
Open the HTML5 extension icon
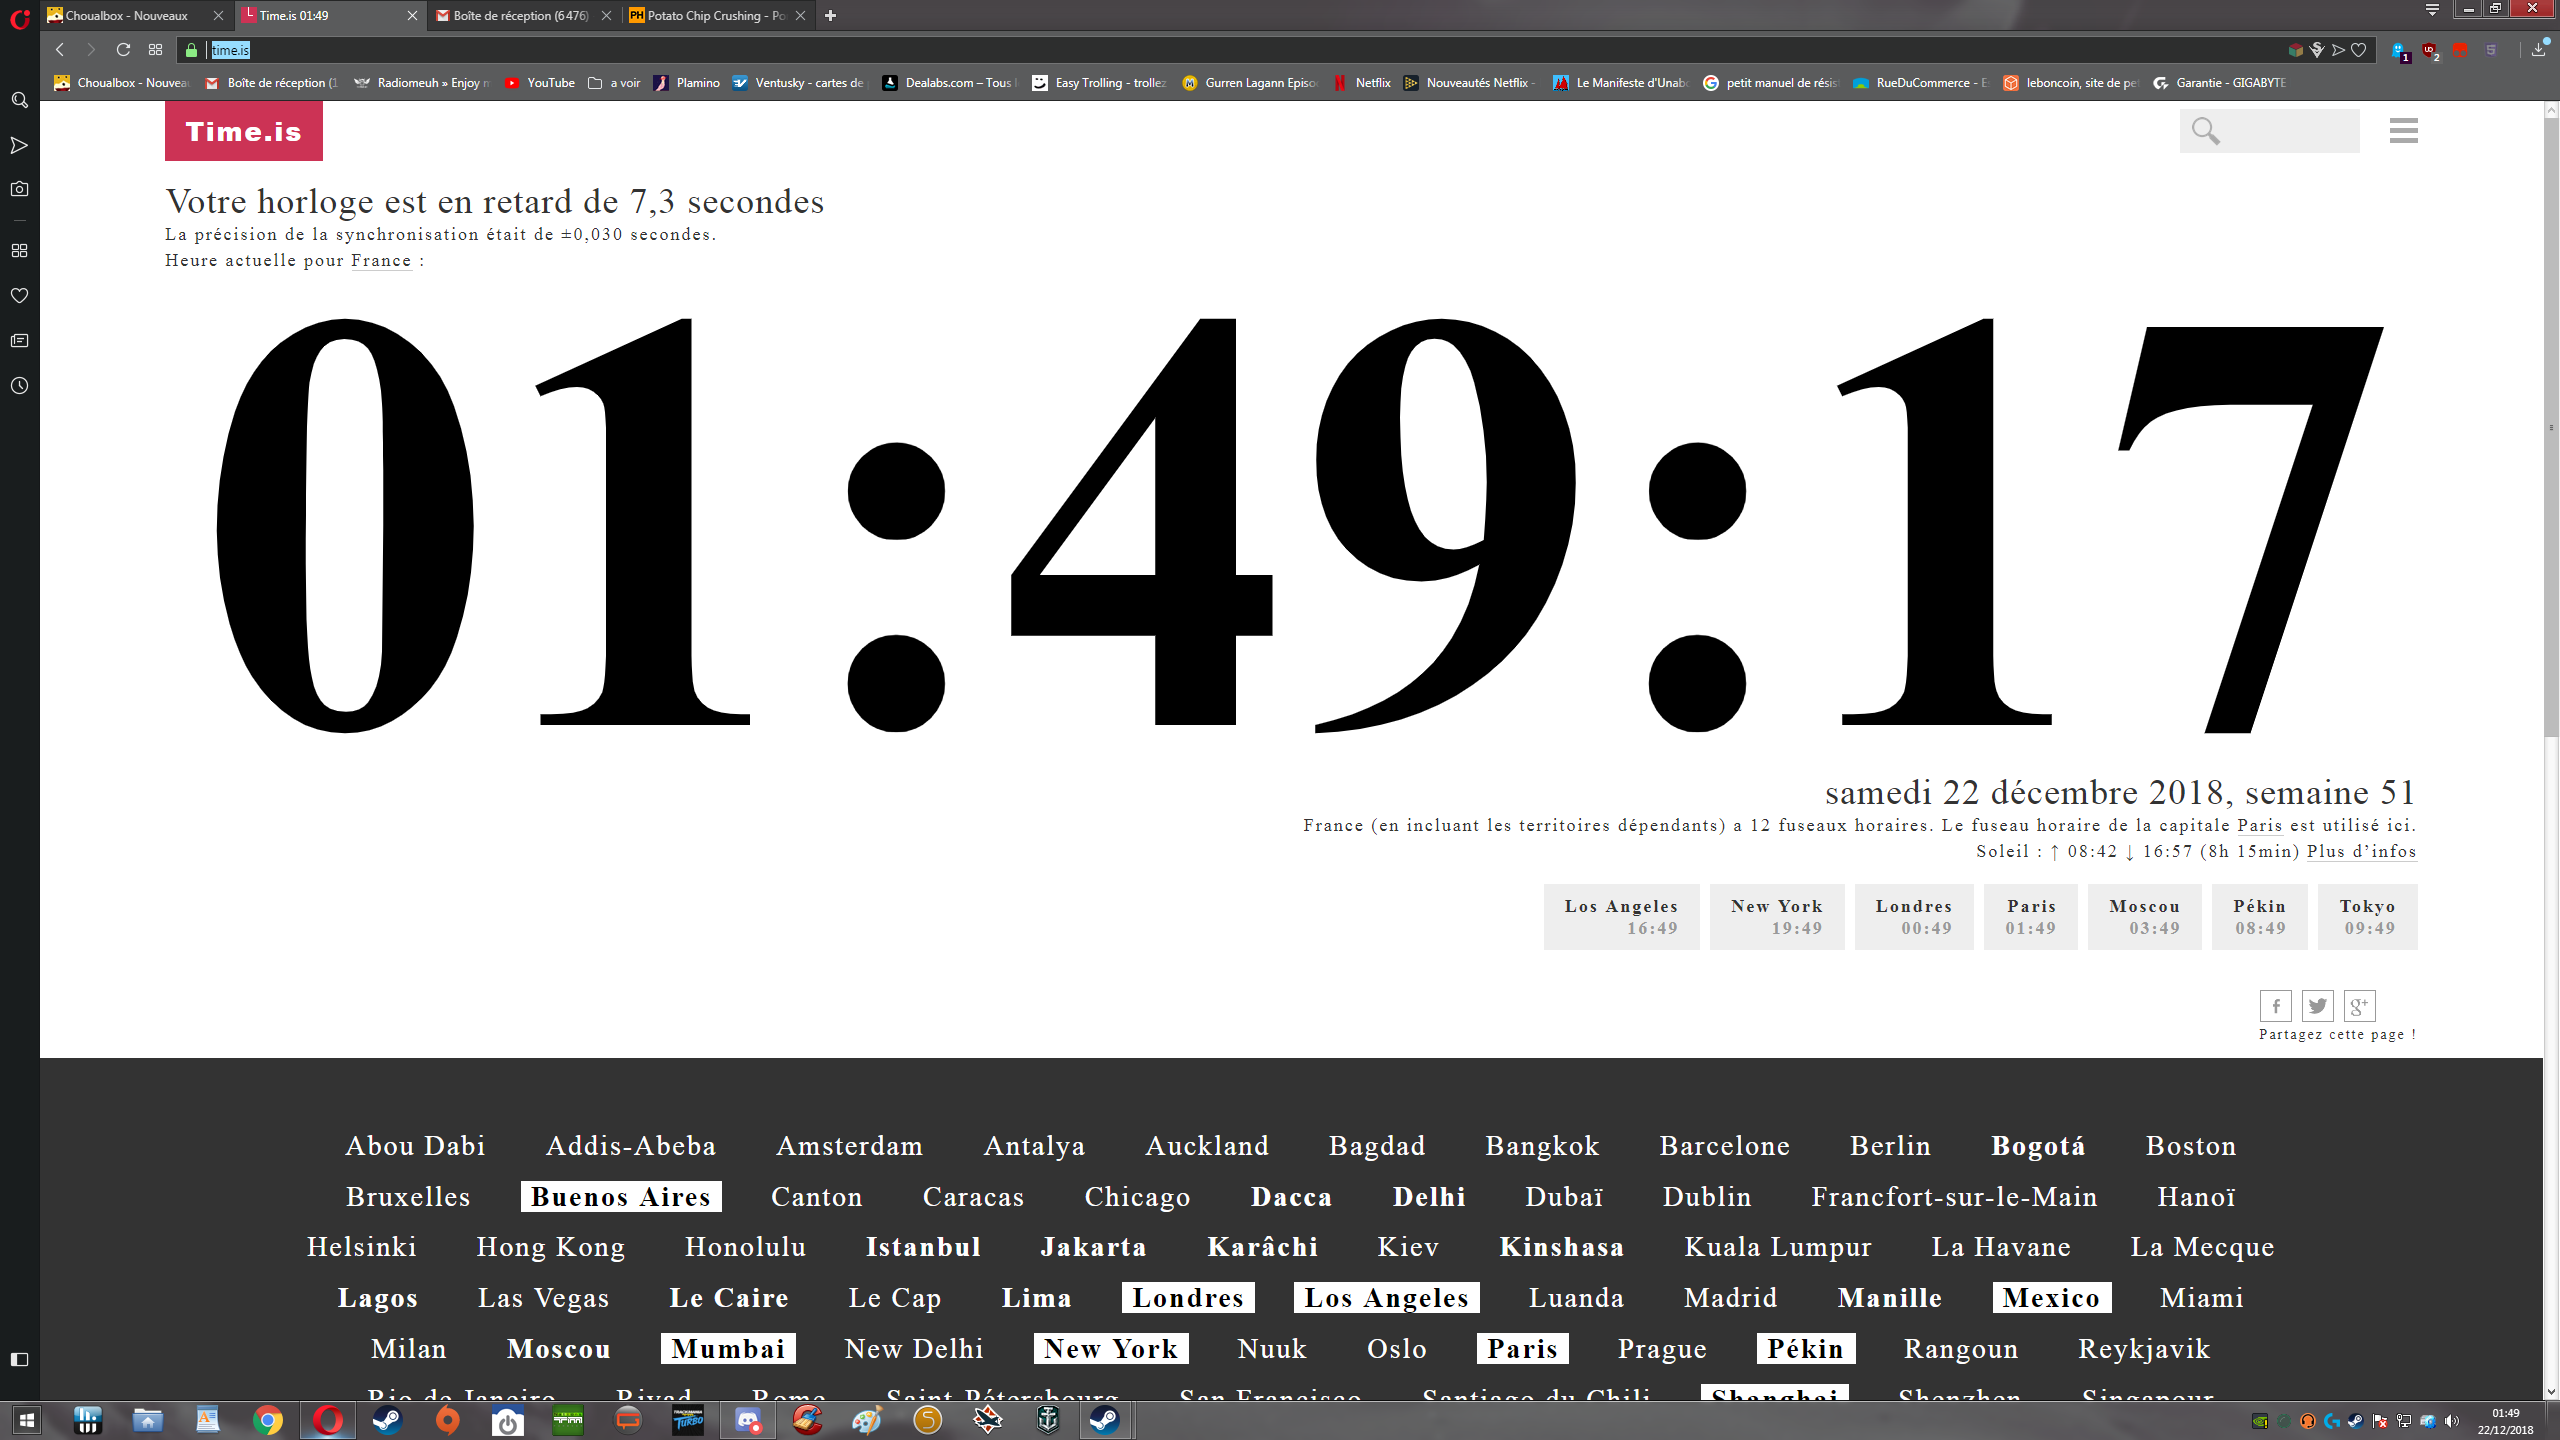point(2491,50)
